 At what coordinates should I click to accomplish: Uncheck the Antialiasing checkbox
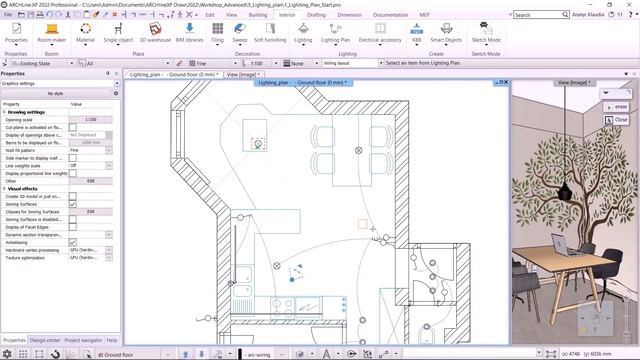pos(73,242)
